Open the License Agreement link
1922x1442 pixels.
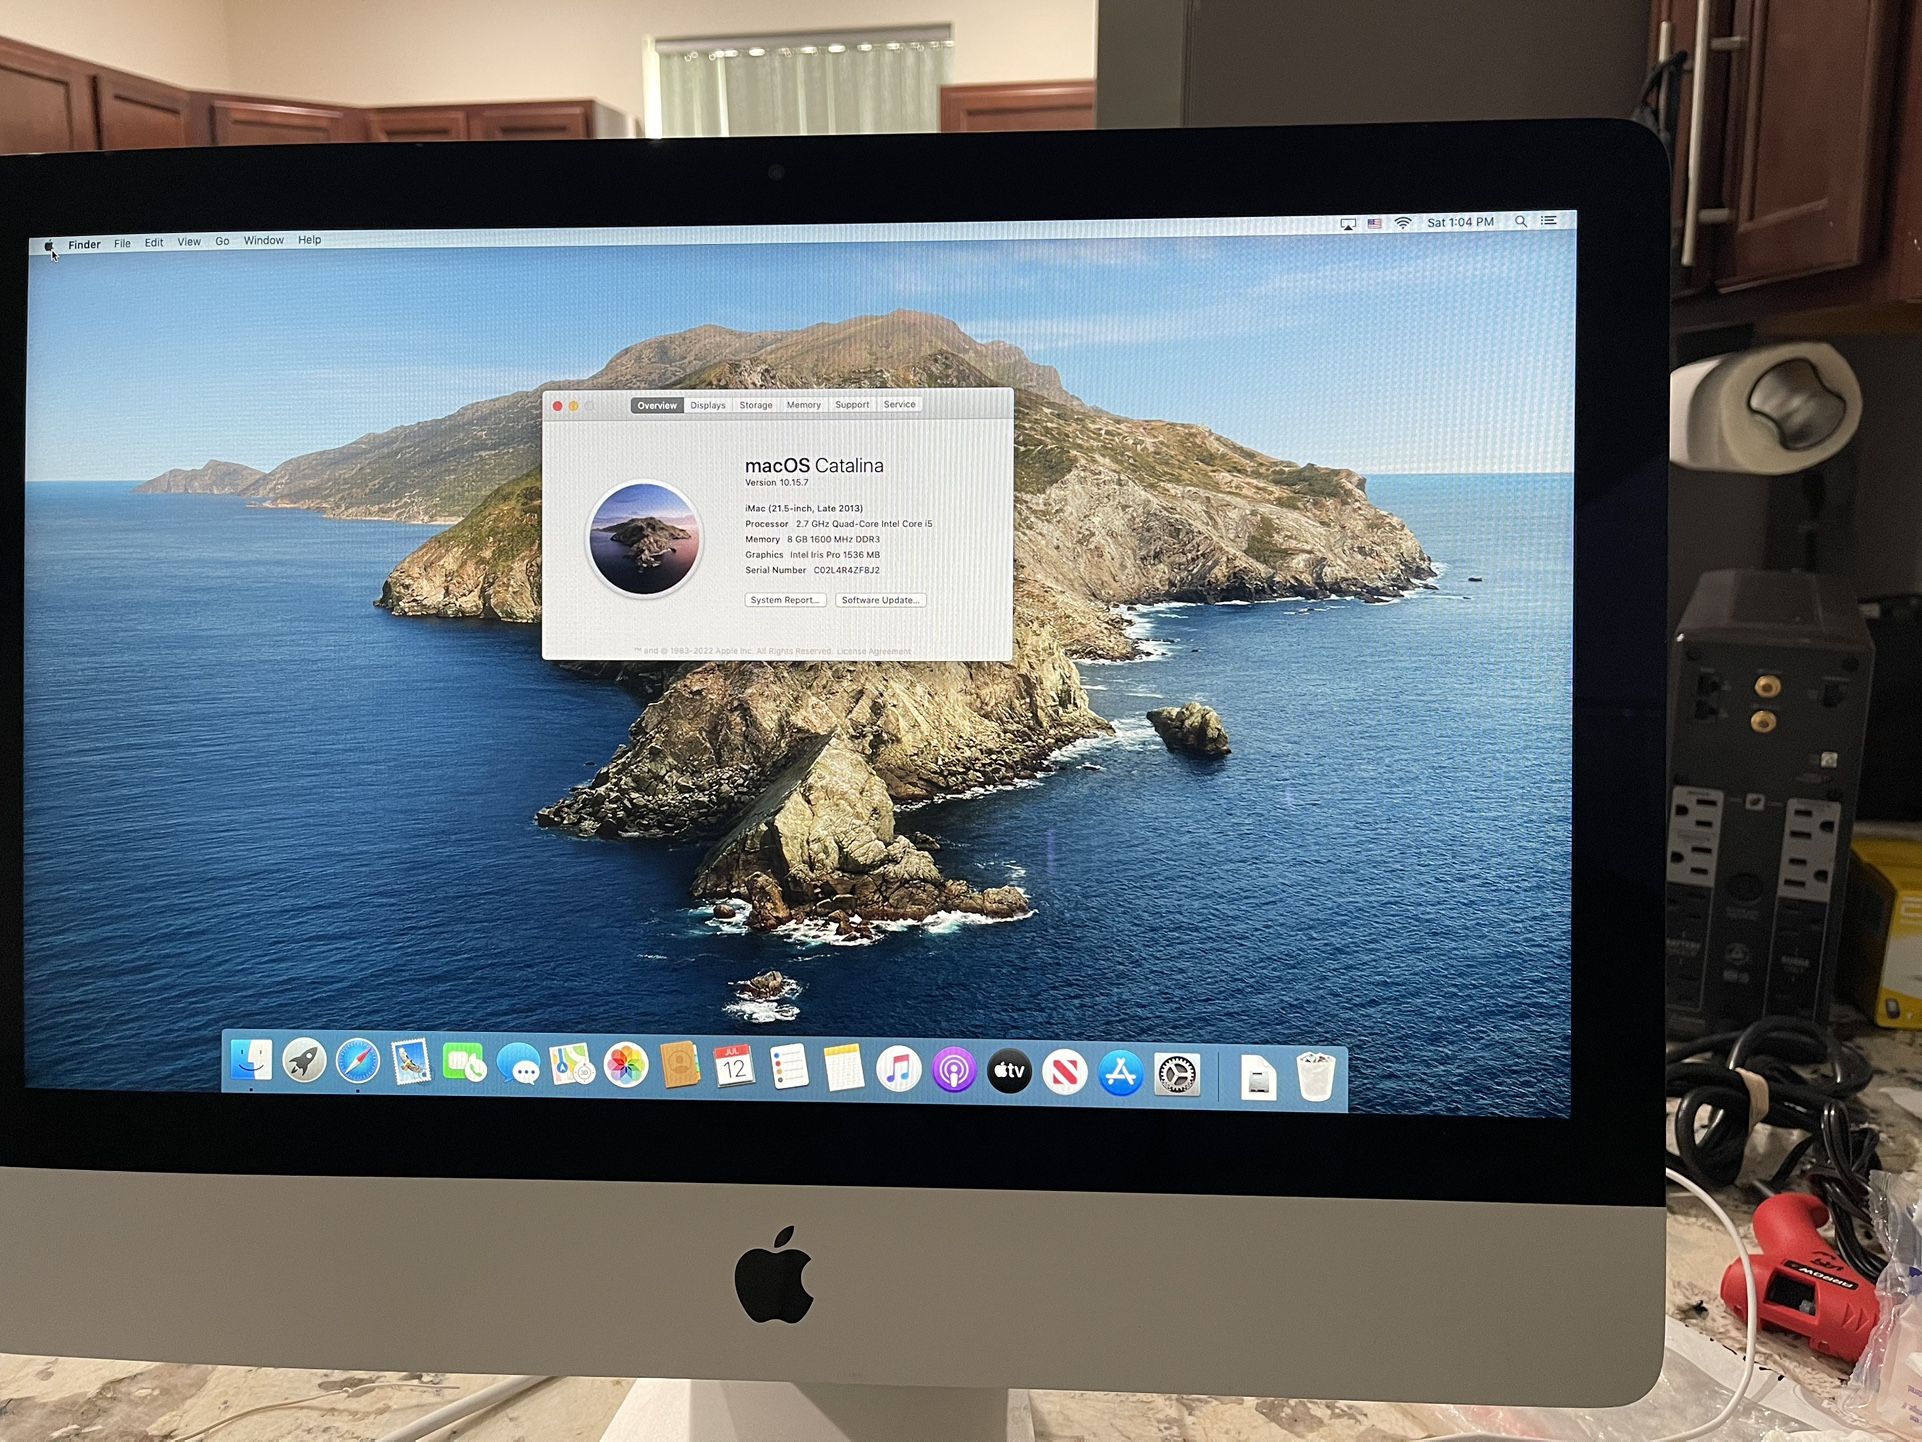tap(874, 651)
